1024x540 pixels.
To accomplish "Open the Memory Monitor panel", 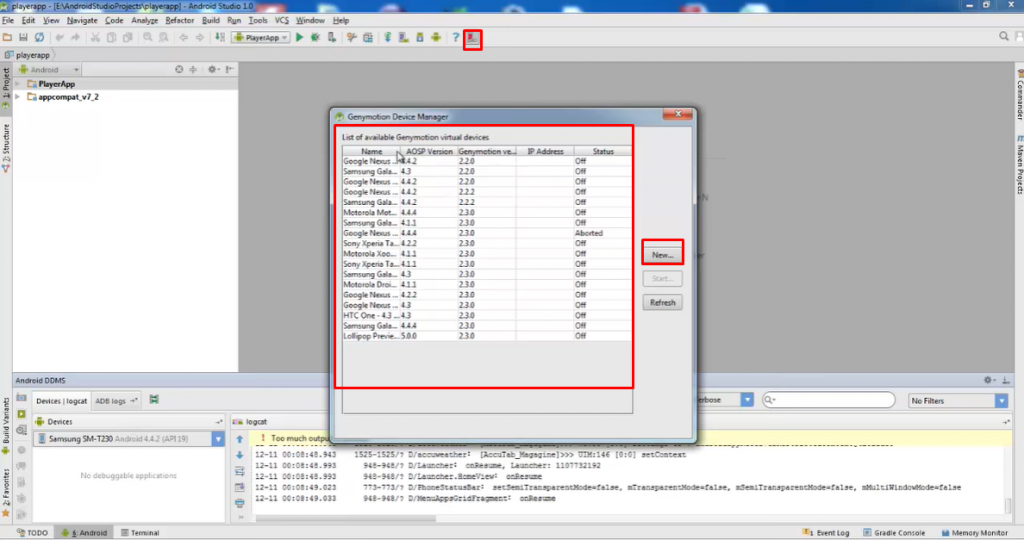I will coord(974,533).
